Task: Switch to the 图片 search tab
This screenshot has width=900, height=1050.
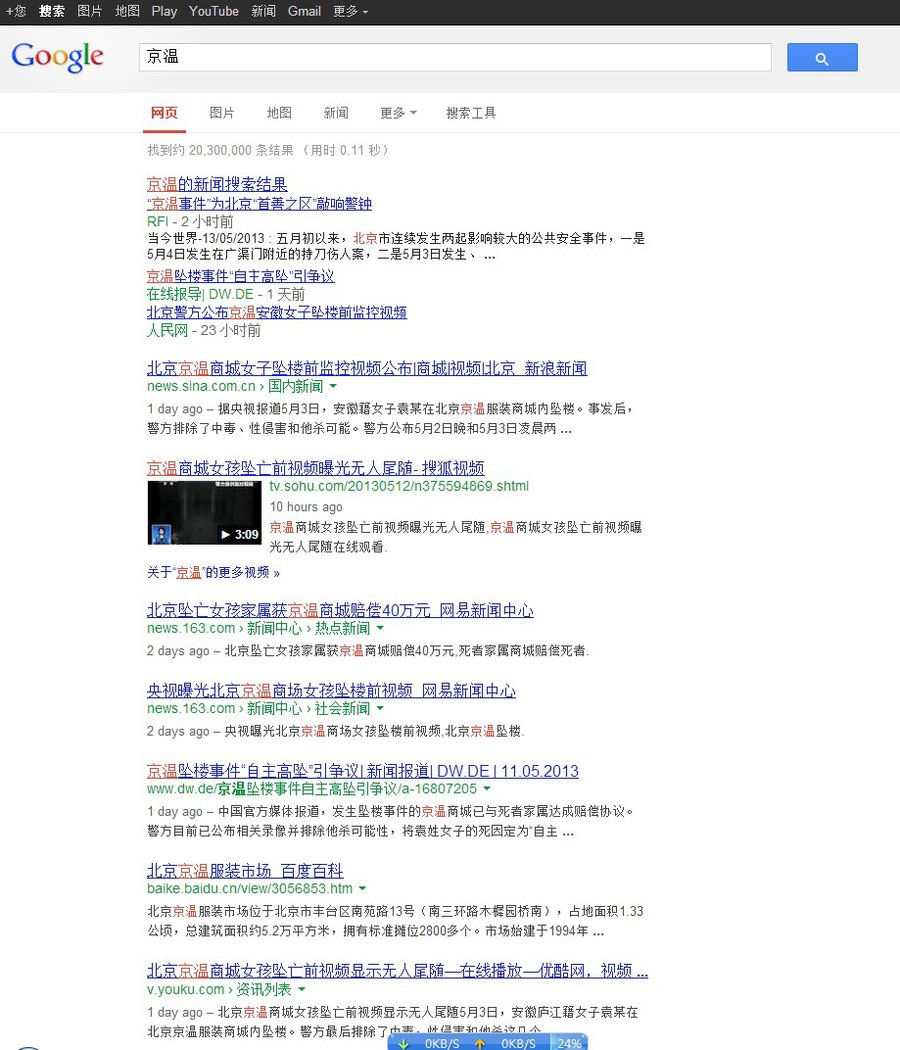Action: point(222,112)
